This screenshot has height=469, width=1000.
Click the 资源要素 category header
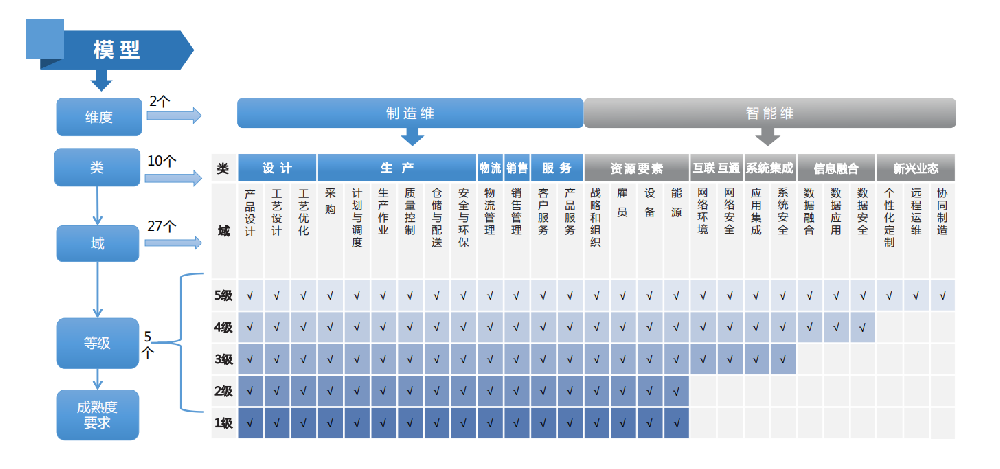pyautogui.click(x=637, y=168)
